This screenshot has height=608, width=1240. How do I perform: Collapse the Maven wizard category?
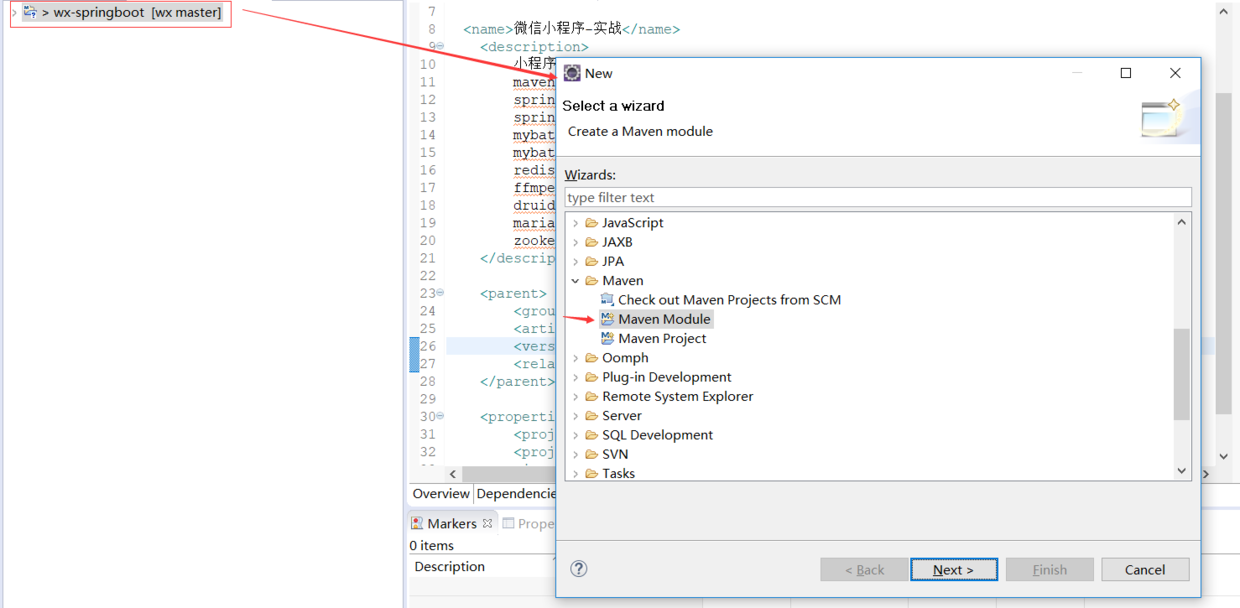(575, 281)
